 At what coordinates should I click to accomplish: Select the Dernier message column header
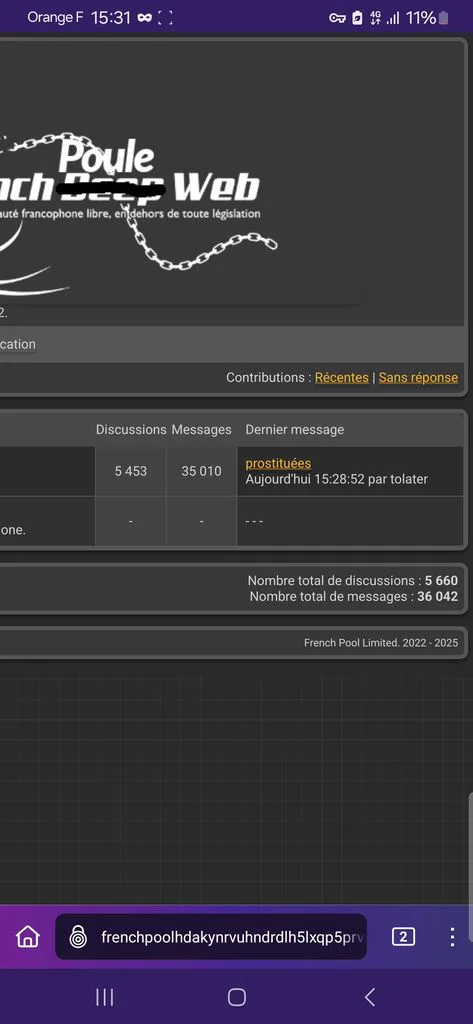coord(295,430)
